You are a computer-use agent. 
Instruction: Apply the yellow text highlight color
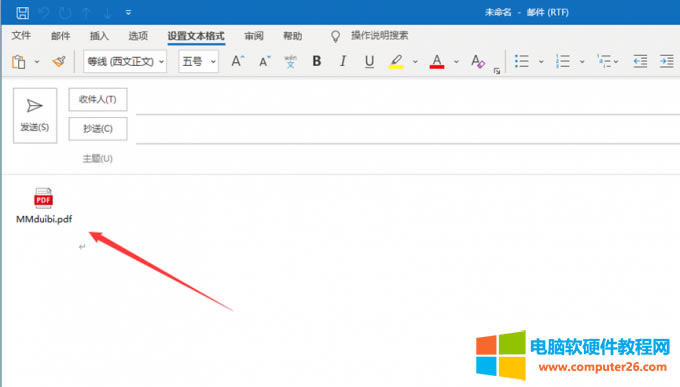[396, 61]
